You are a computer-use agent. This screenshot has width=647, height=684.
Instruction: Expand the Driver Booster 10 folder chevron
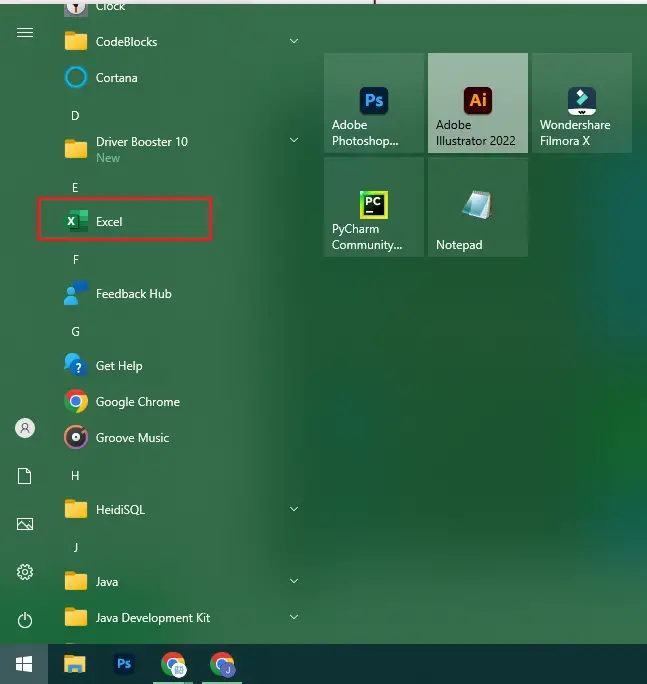[294, 140]
